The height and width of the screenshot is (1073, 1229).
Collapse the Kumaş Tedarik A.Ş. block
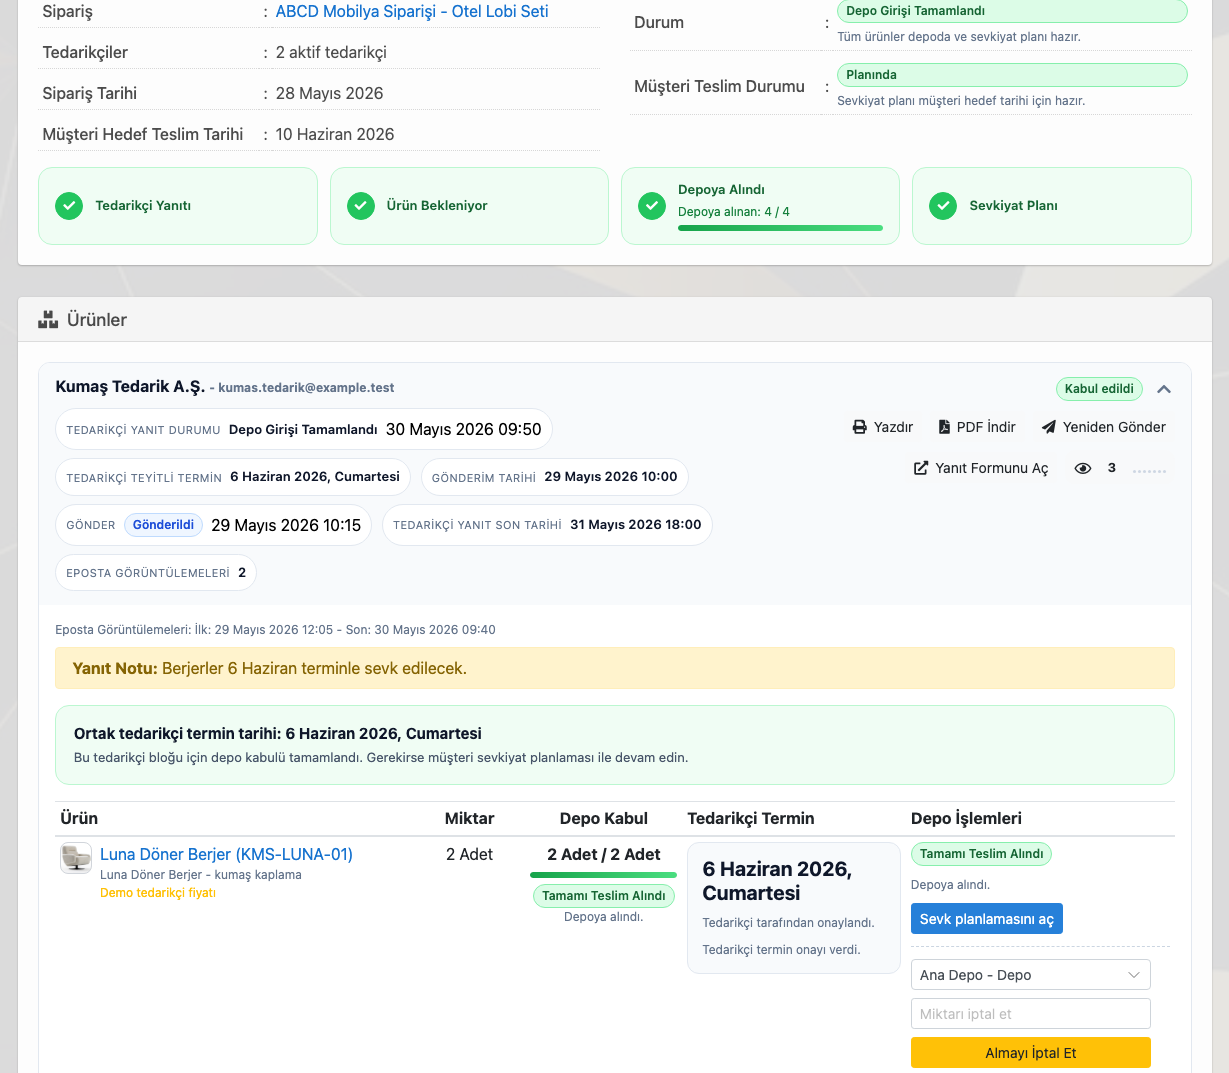click(x=1164, y=389)
